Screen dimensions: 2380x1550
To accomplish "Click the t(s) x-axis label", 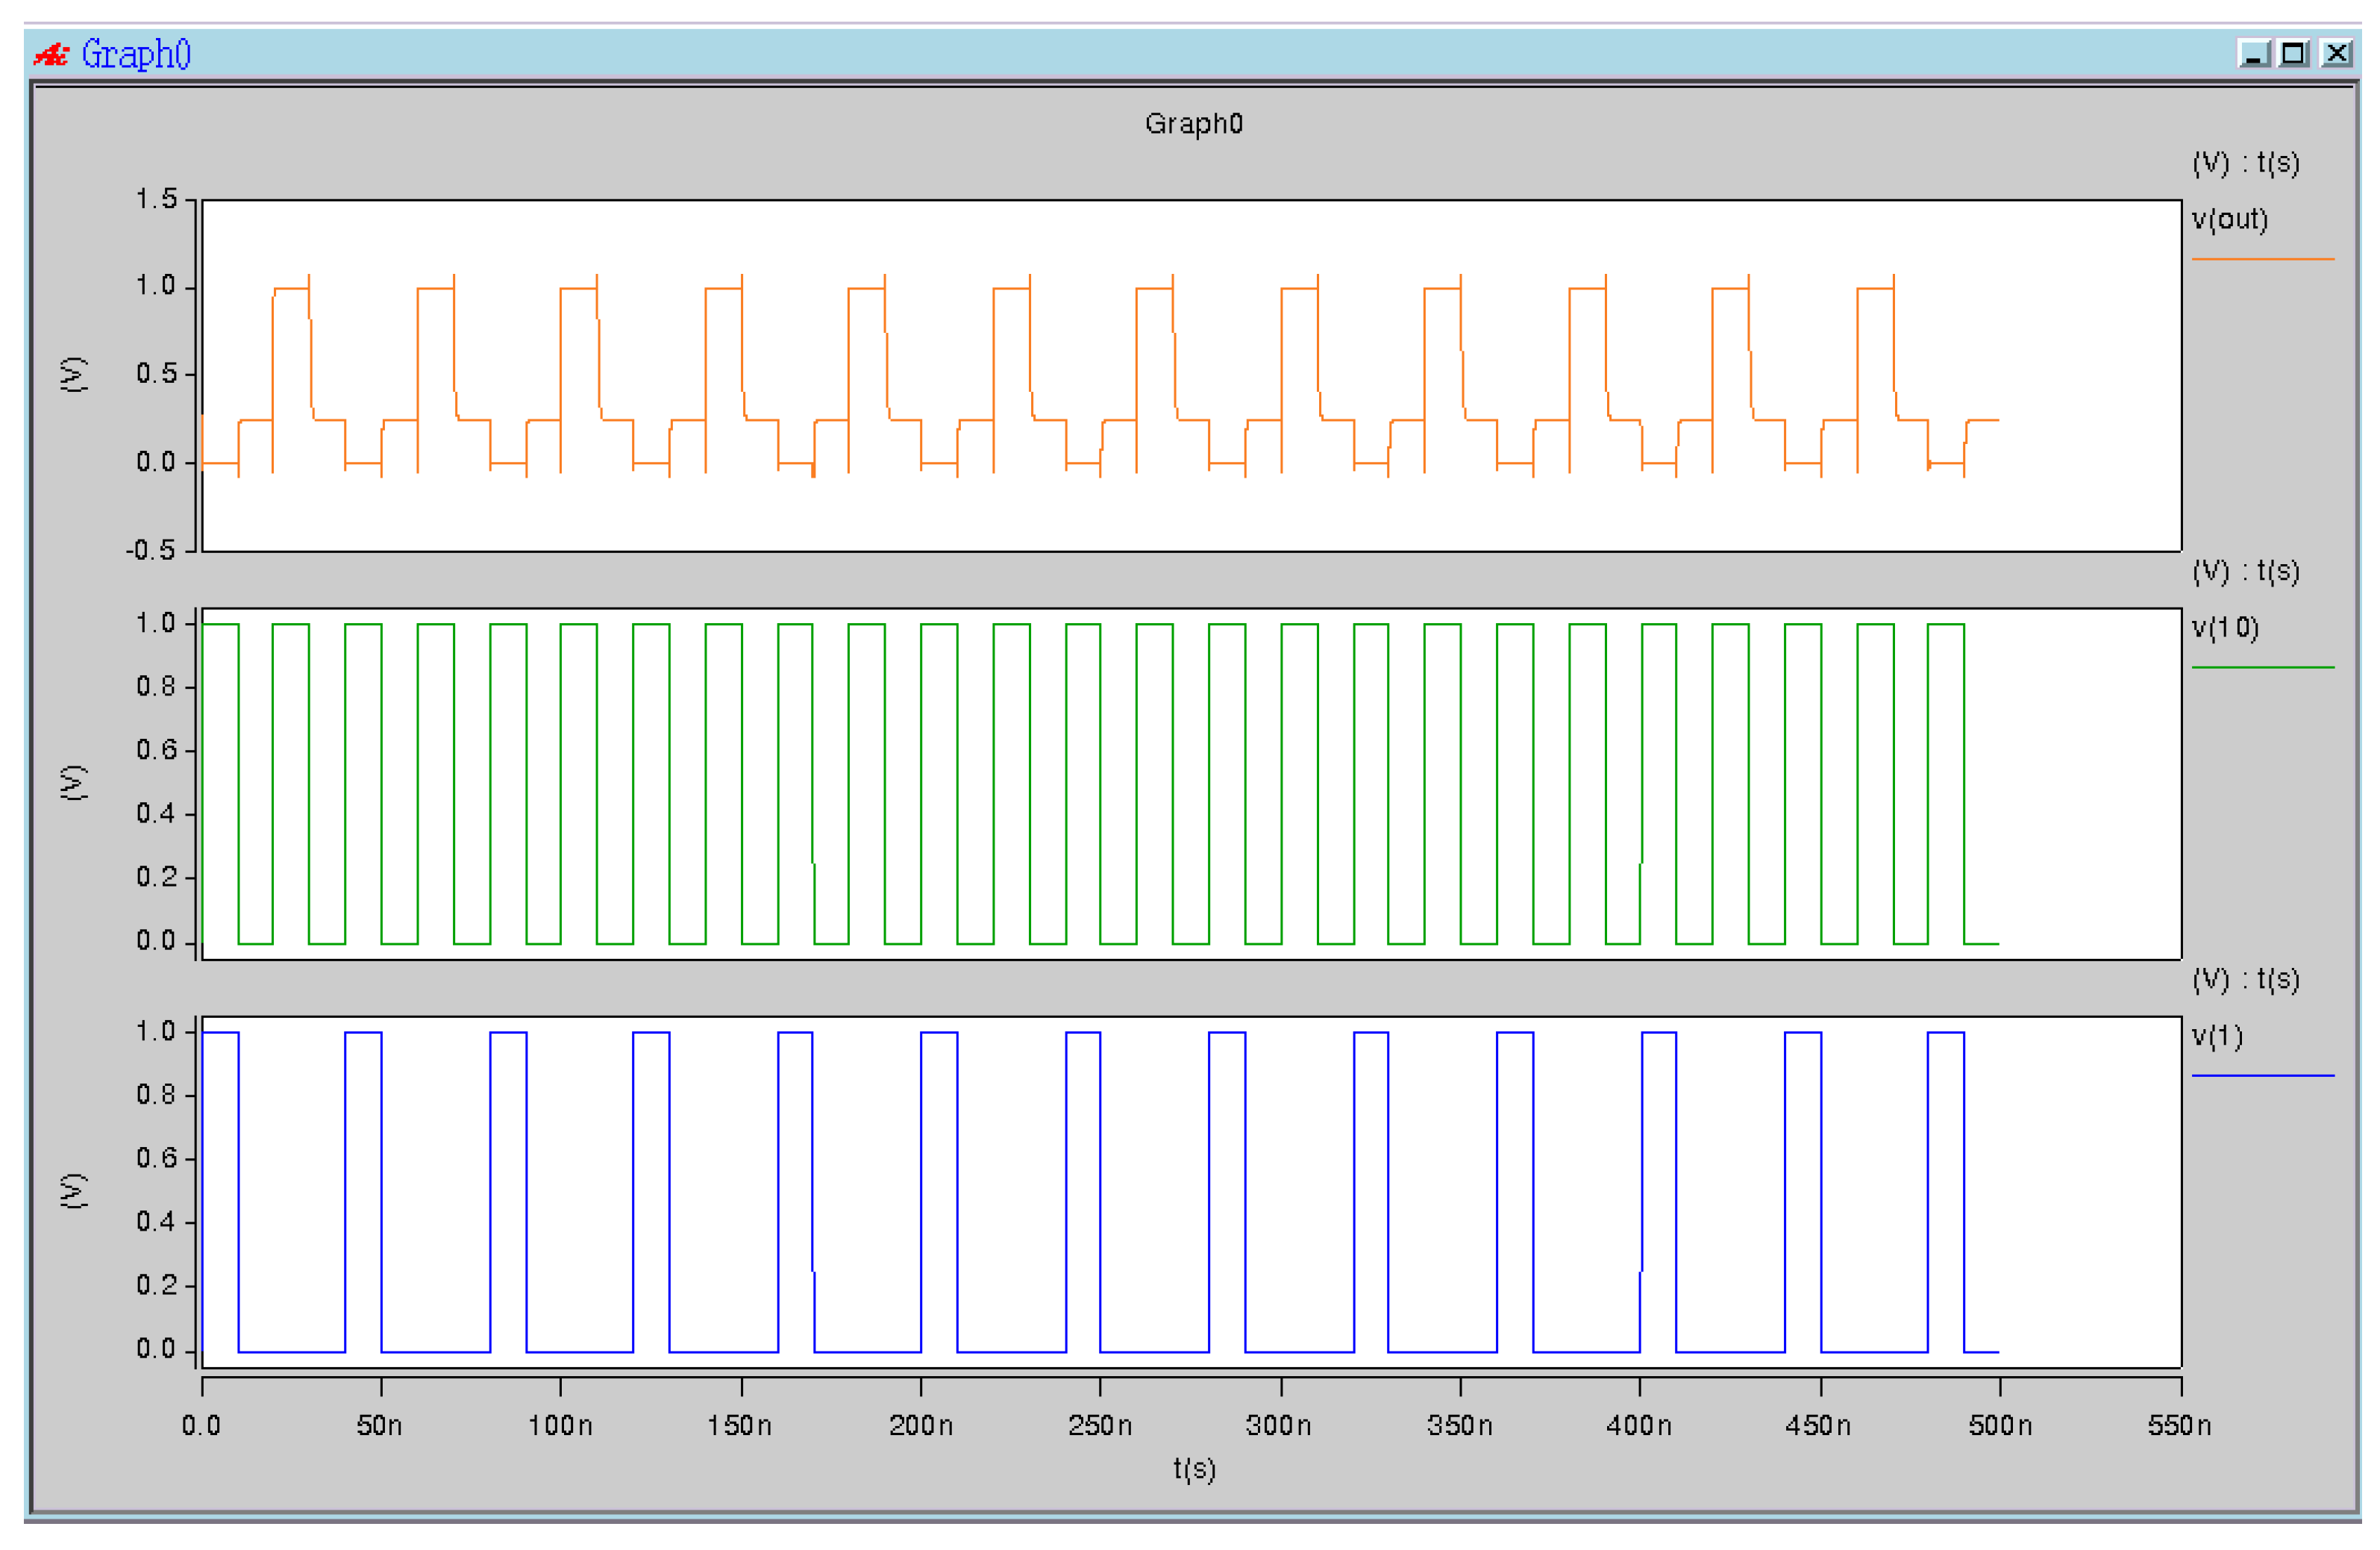I will tap(1195, 1470).
